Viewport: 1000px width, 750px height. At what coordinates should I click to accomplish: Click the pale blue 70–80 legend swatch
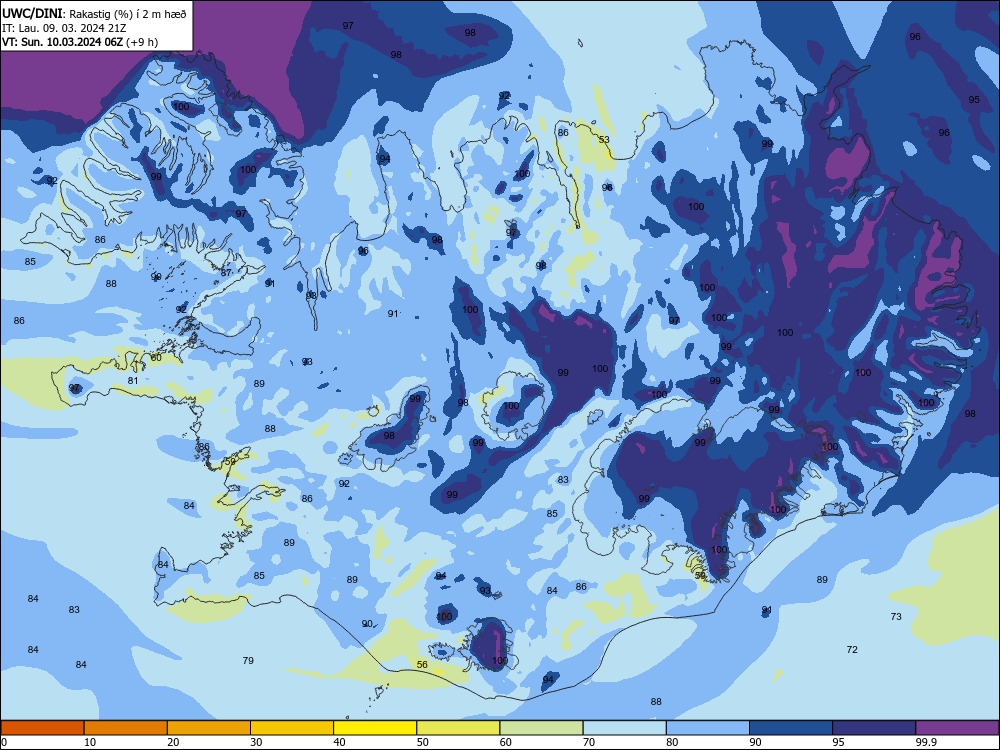click(625, 728)
